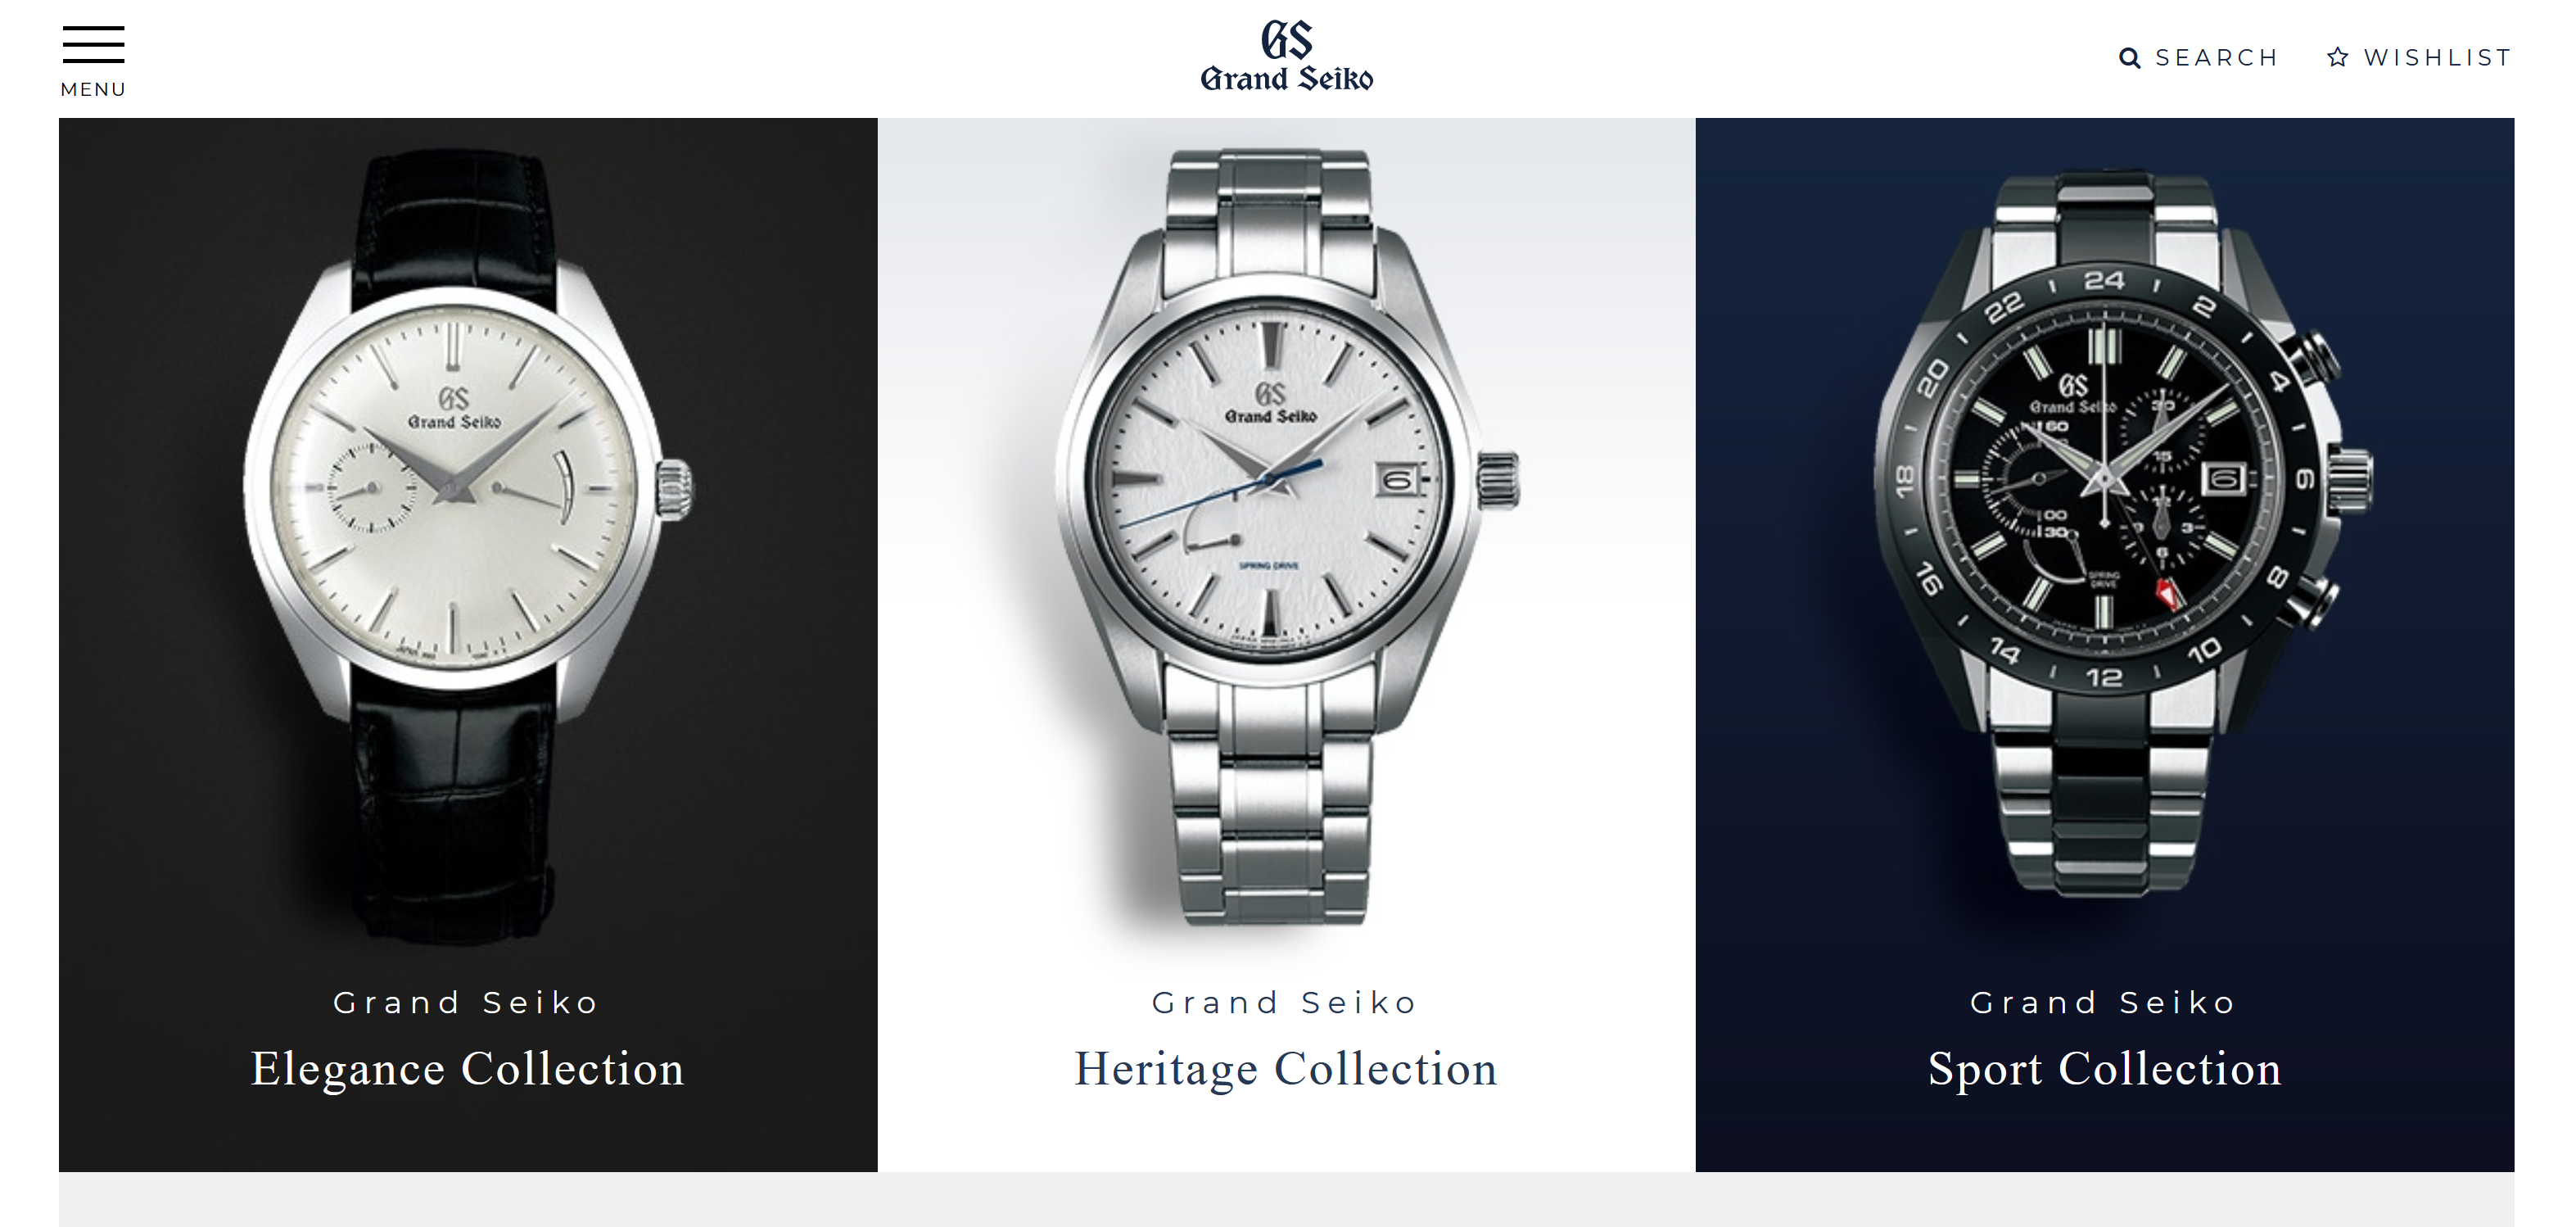Click the search magnifier icon
This screenshot has height=1227, width=2576.
click(x=2130, y=58)
